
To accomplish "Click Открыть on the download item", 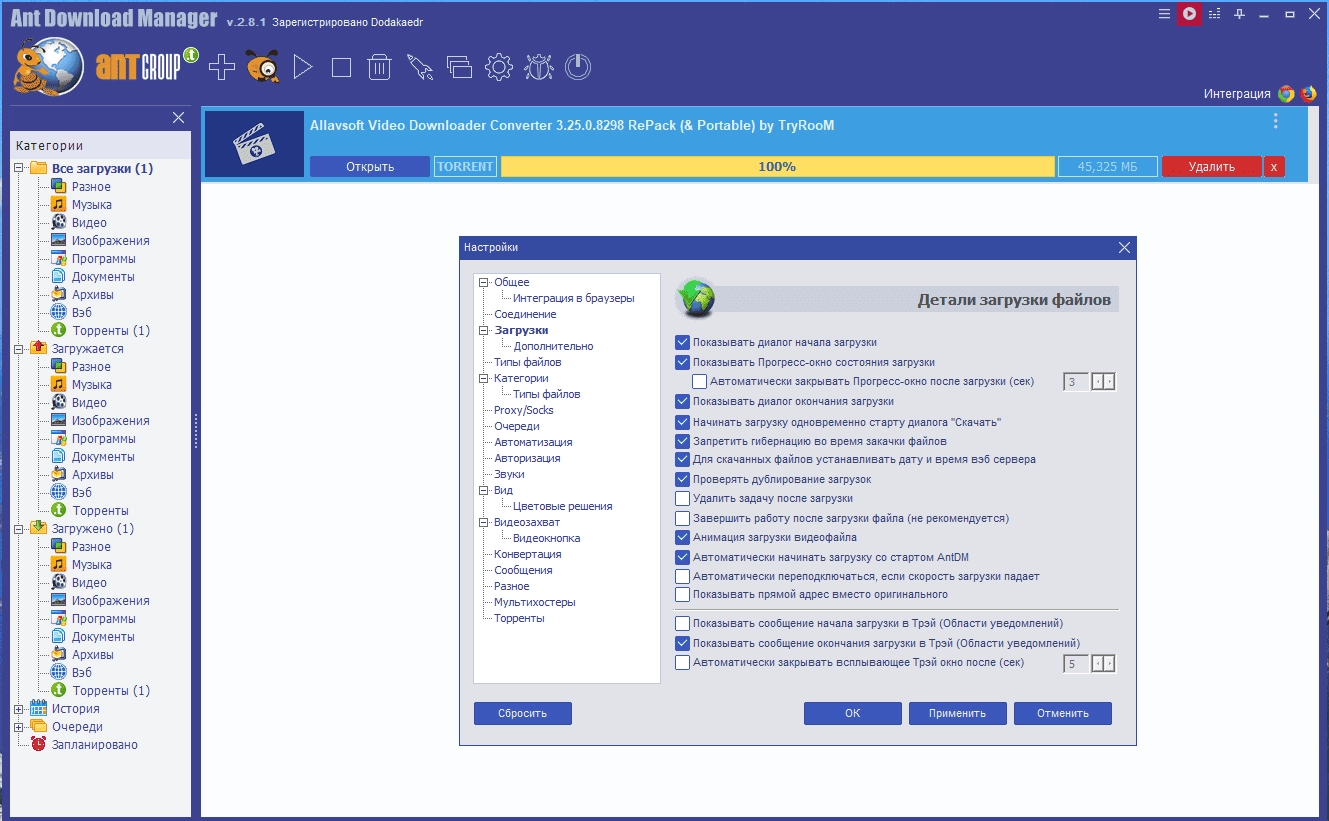I will (x=370, y=167).
